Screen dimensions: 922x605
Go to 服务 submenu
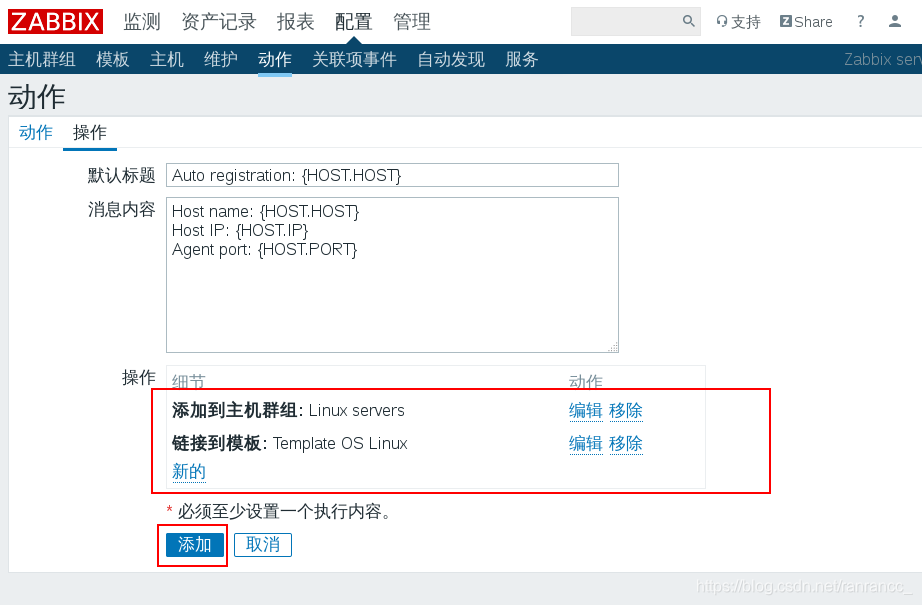pyautogui.click(x=522, y=59)
